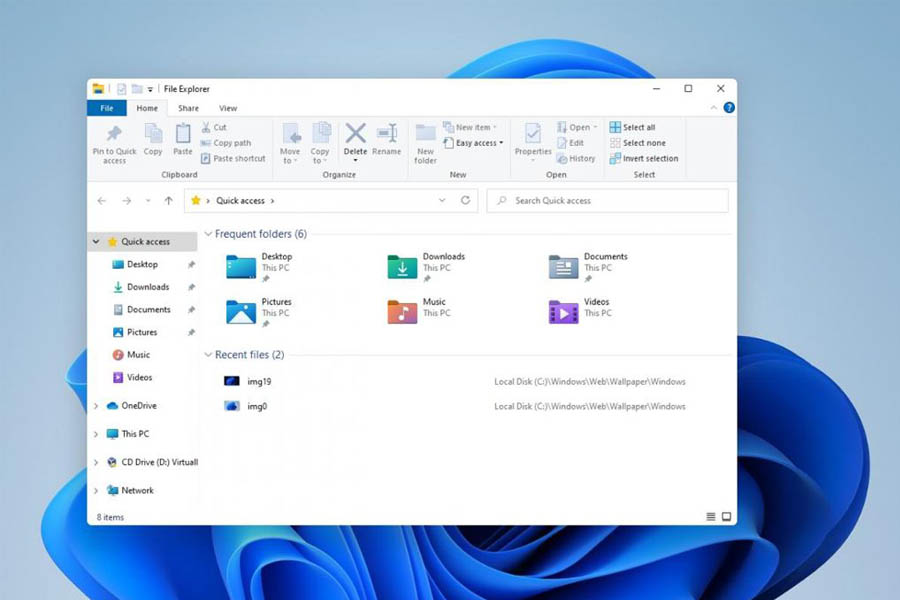This screenshot has width=900, height=600.
Task: Open the Copy to command
Action: [x=320, y=142]
